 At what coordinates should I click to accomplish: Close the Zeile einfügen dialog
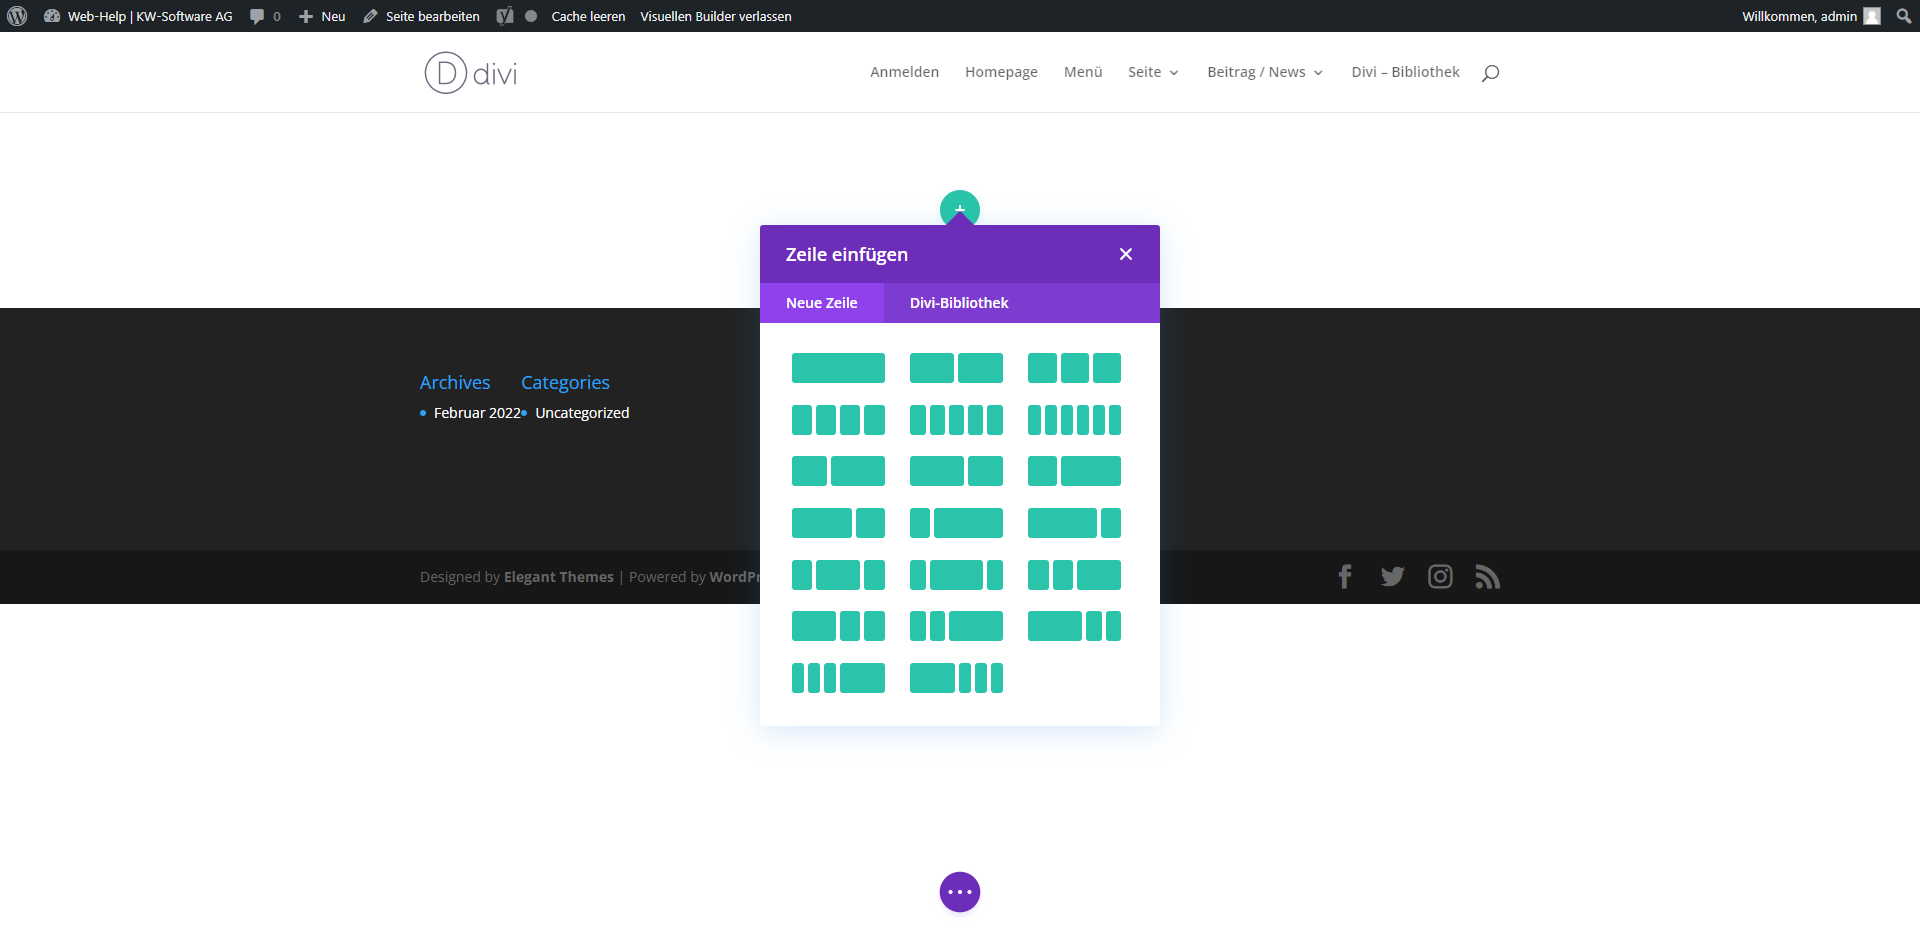1126,254
